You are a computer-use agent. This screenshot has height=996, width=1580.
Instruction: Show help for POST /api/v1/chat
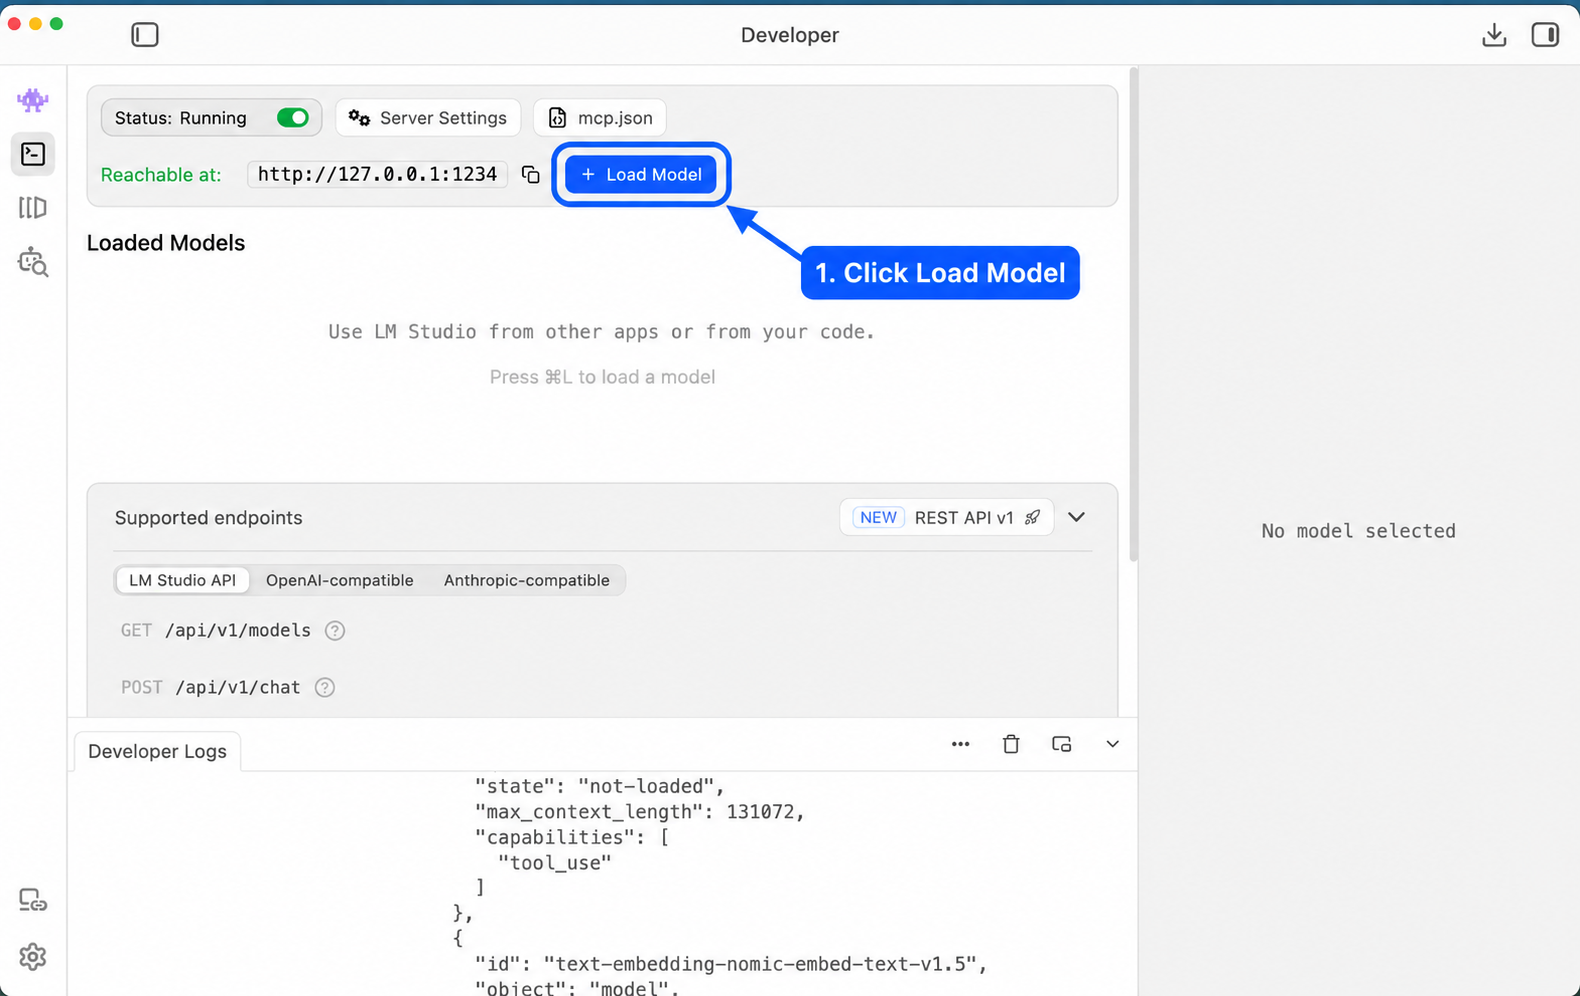325,688
